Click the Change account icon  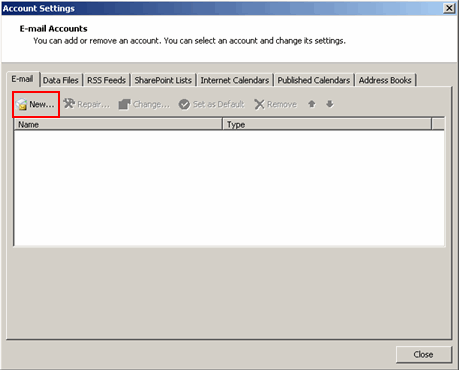coord(125,104)
